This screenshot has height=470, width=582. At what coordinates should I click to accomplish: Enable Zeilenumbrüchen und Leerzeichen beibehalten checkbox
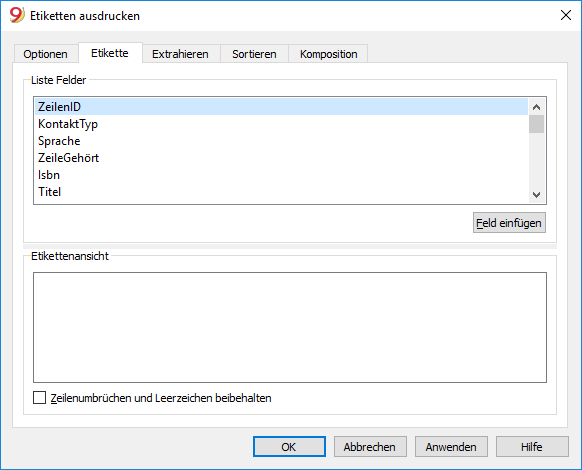pyautogui.click(x=39, y=398)
